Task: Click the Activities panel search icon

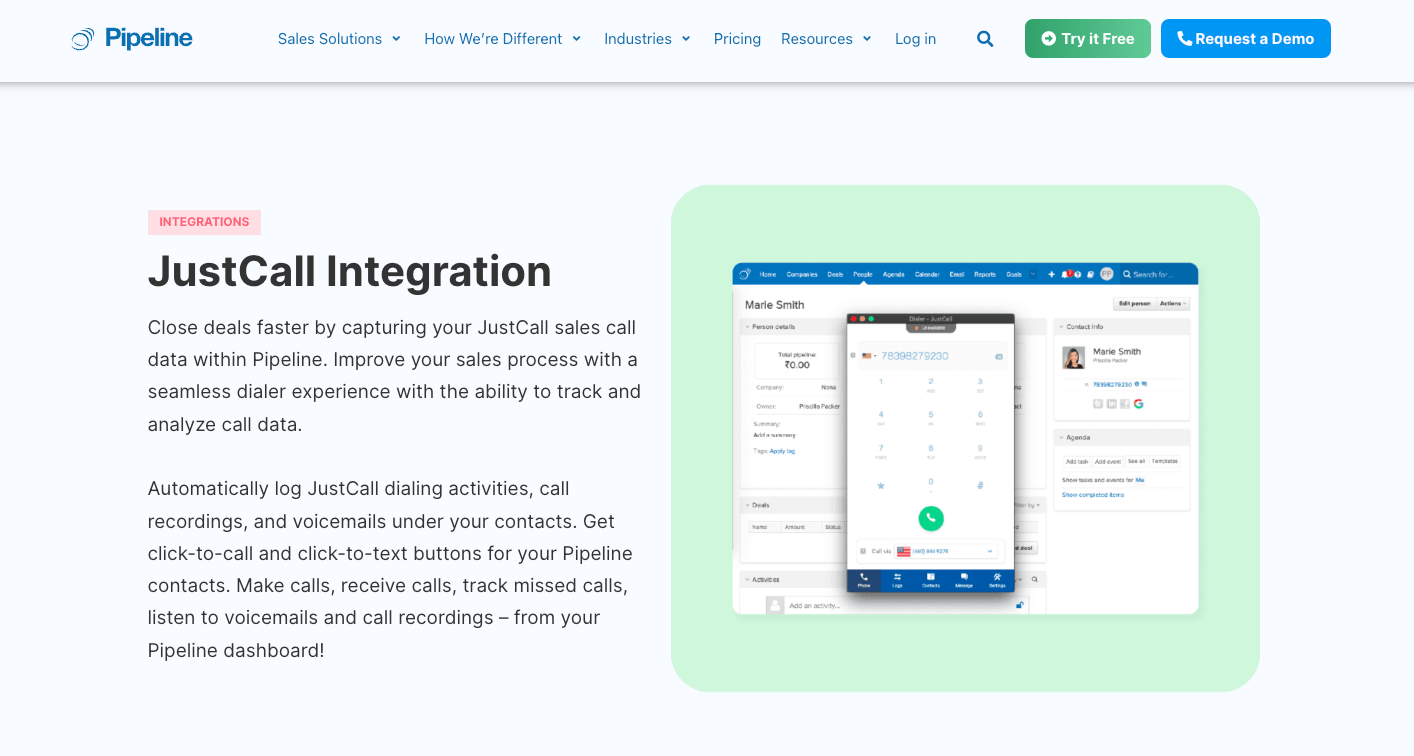Action: pyautogui.click(x=1034, y=579)
